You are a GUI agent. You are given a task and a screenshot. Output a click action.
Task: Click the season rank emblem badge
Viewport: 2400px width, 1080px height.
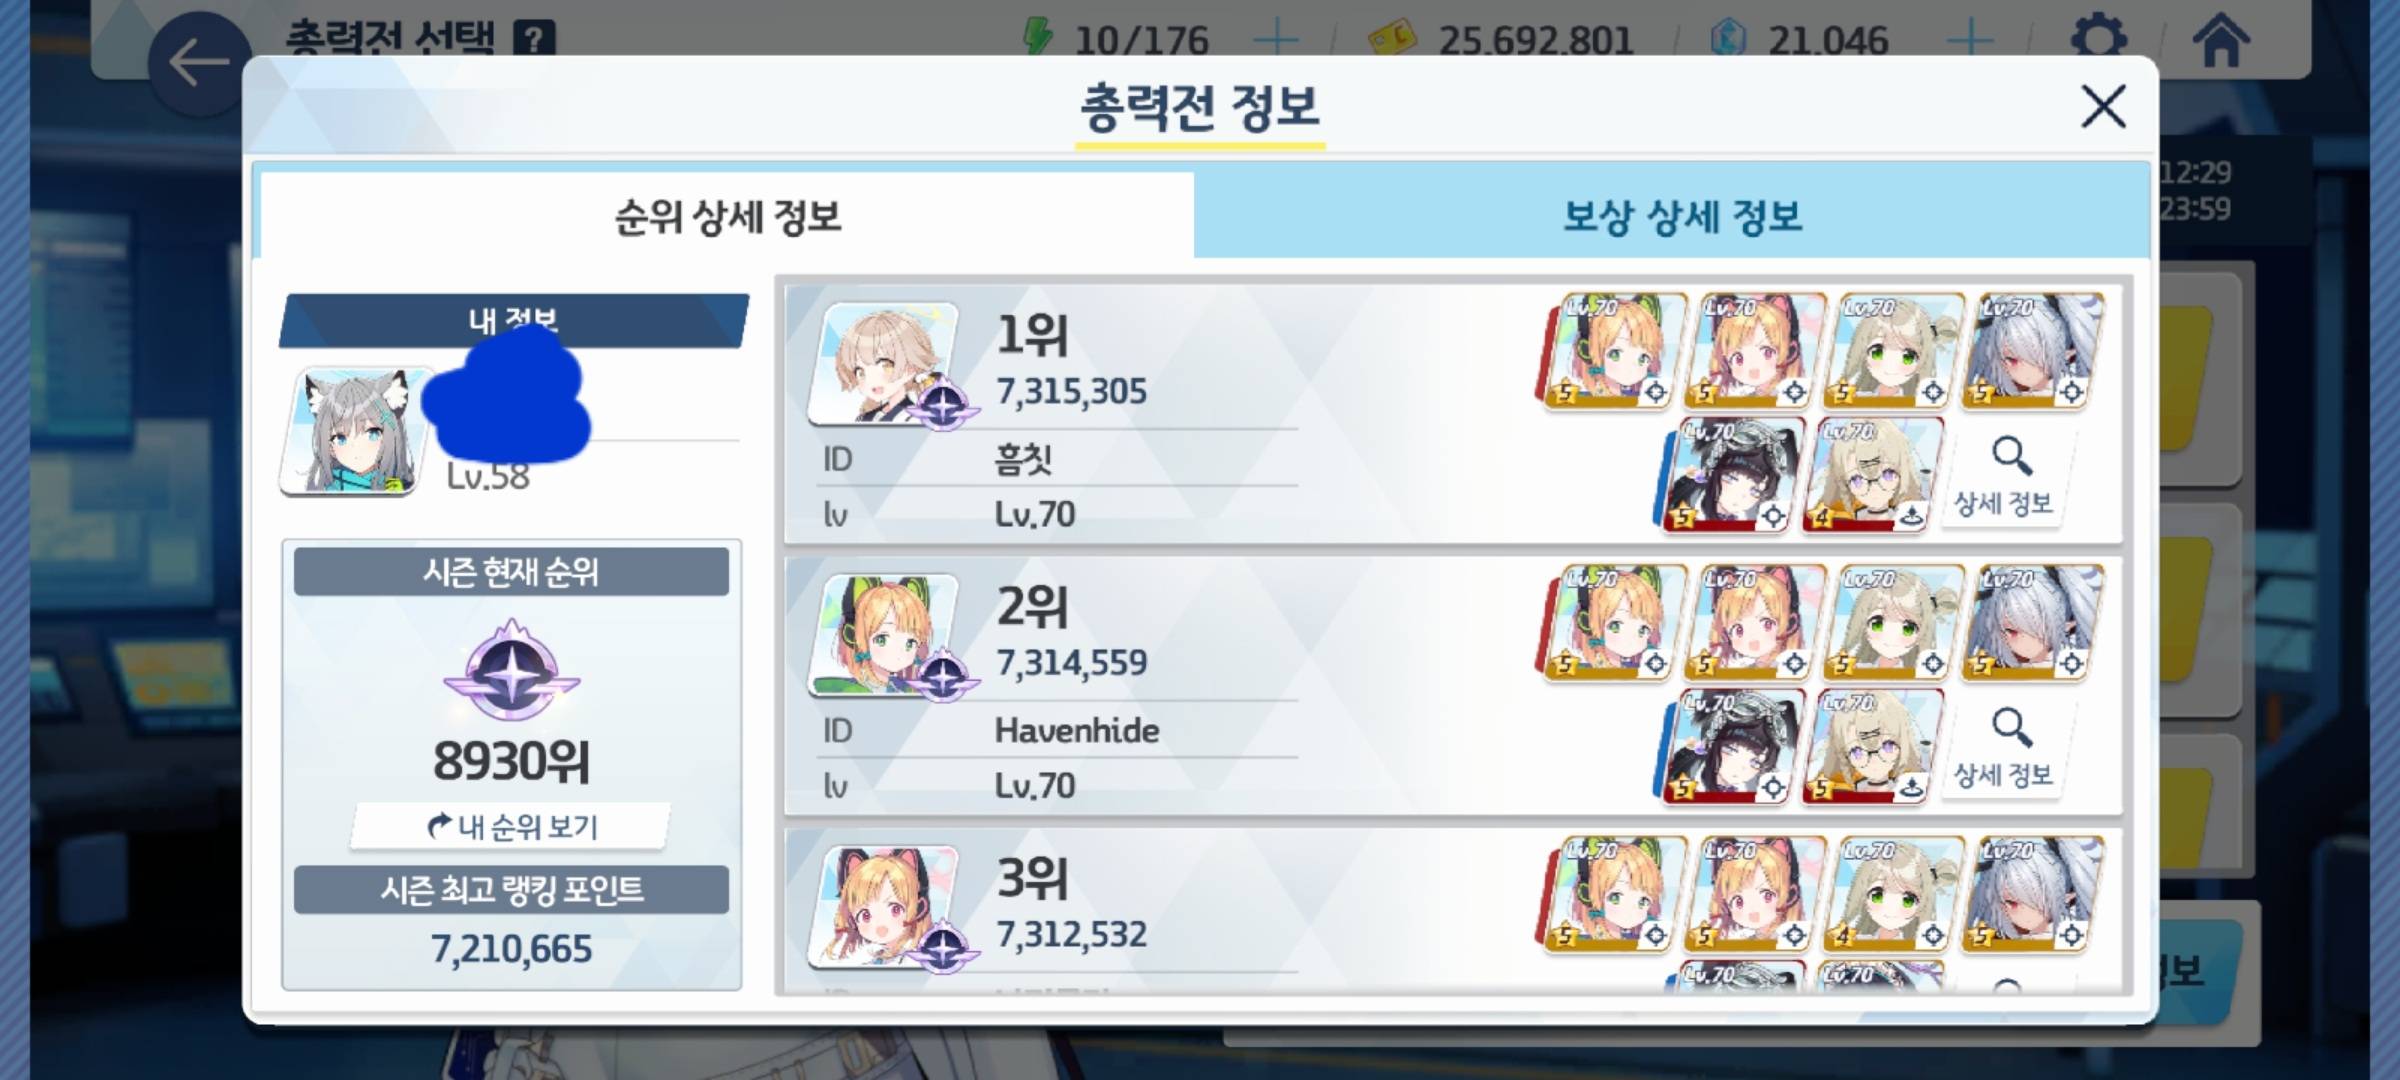[512, 669]
